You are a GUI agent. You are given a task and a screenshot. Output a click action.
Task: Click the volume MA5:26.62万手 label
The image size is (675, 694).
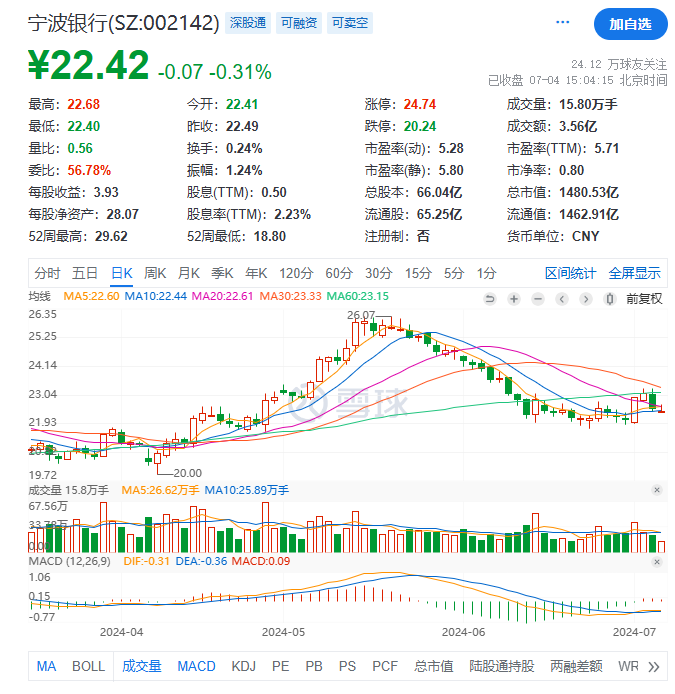[x=160, y=490]
